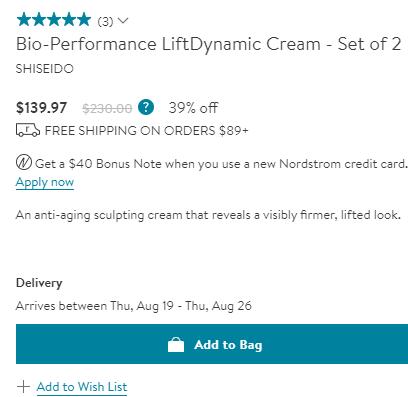The height and width of the screenshot is (397, 408).
Task: Open the Apply now credit card link
Action: (45, 182)
